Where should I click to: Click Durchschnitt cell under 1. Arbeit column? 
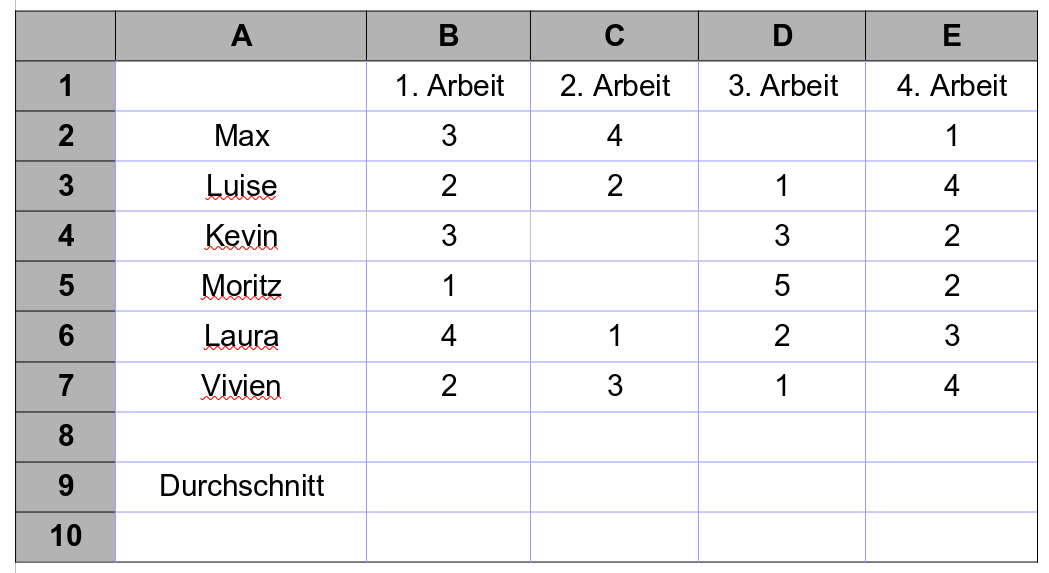[x=448, y=486]
